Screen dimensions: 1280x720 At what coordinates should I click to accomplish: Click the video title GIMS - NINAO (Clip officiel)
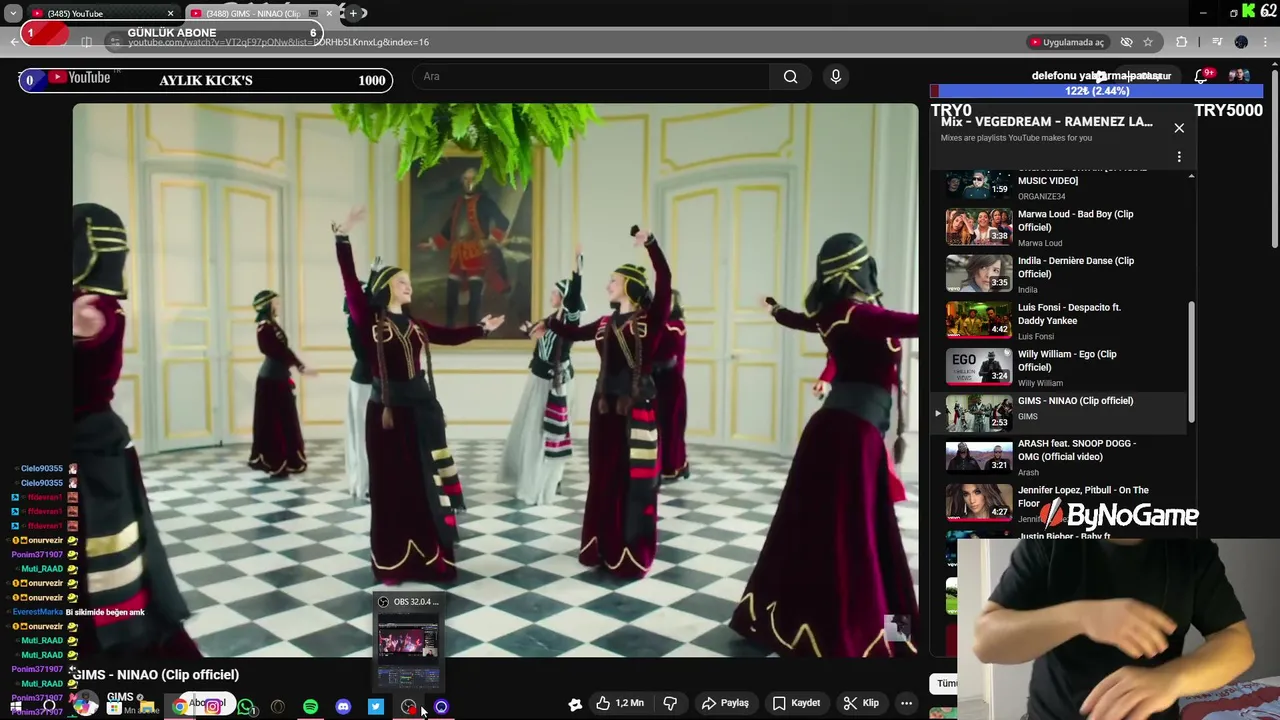[x=156, y=675]
